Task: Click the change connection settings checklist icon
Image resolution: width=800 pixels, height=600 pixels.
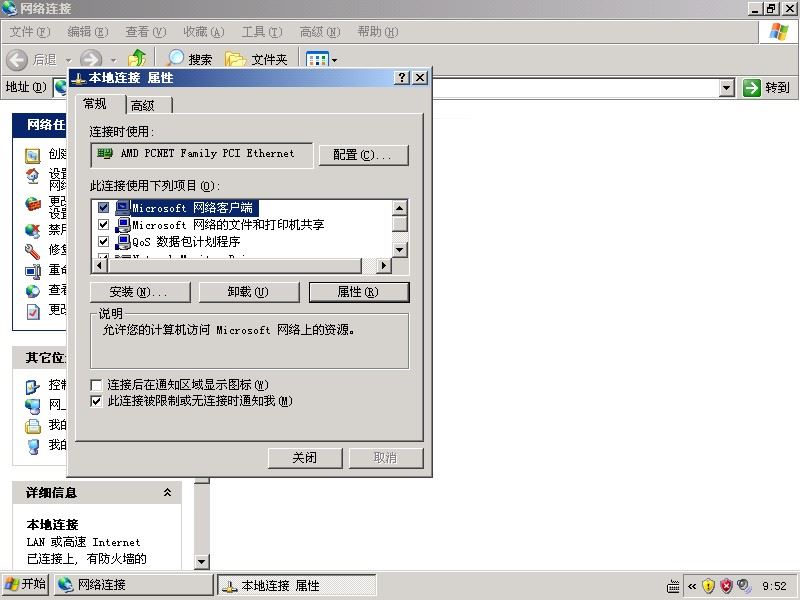Action: tap(33, 311)
